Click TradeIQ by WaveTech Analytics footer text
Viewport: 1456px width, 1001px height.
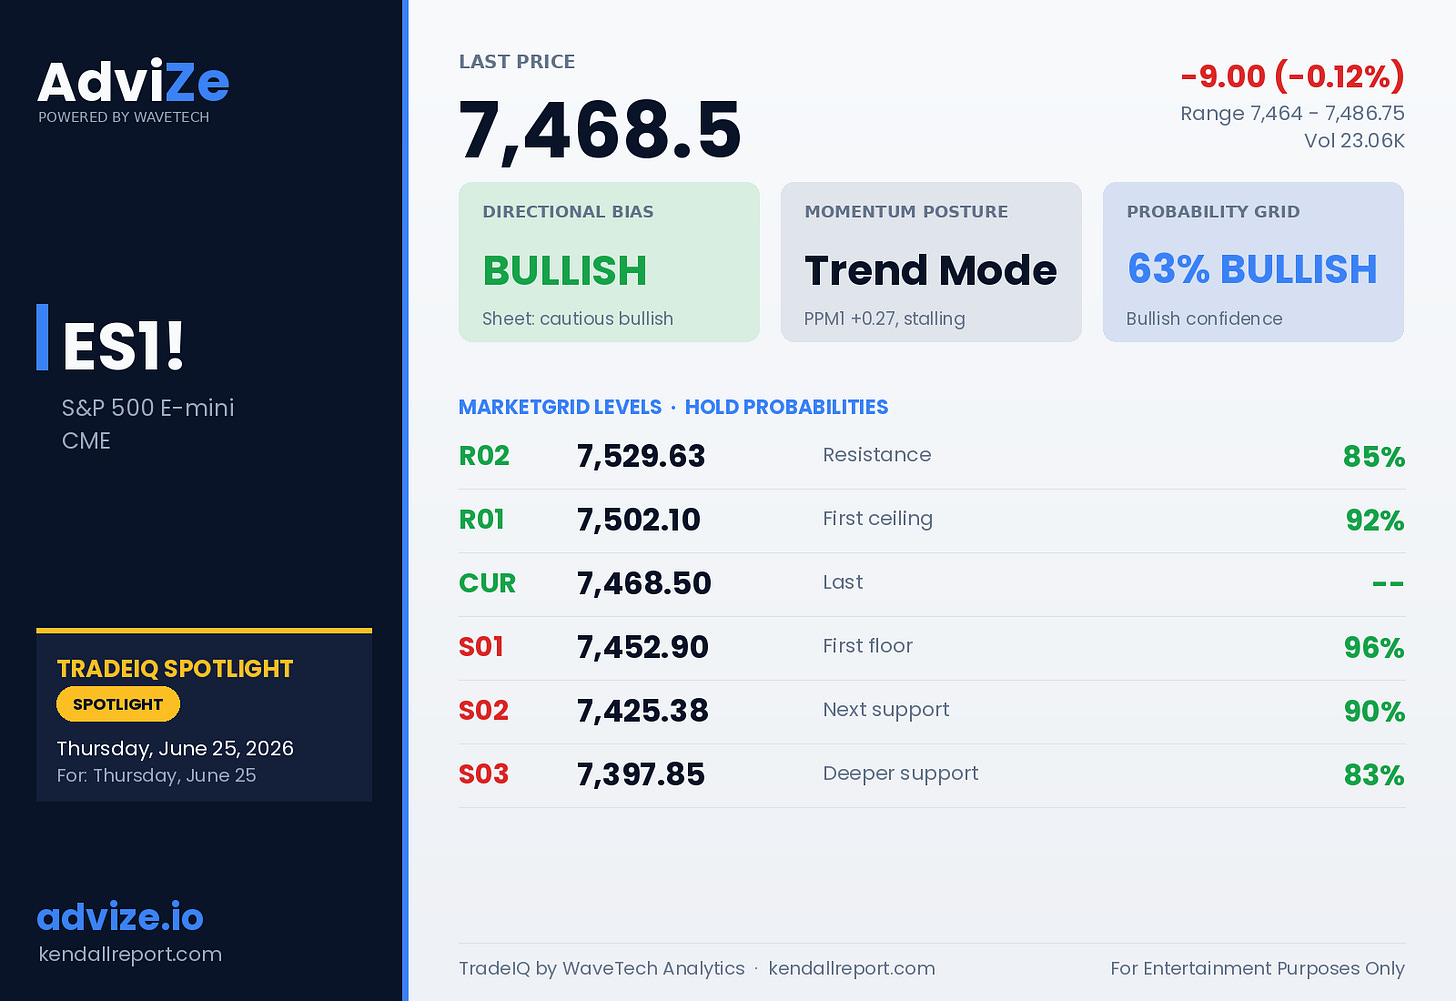click(x=602, y=968)
